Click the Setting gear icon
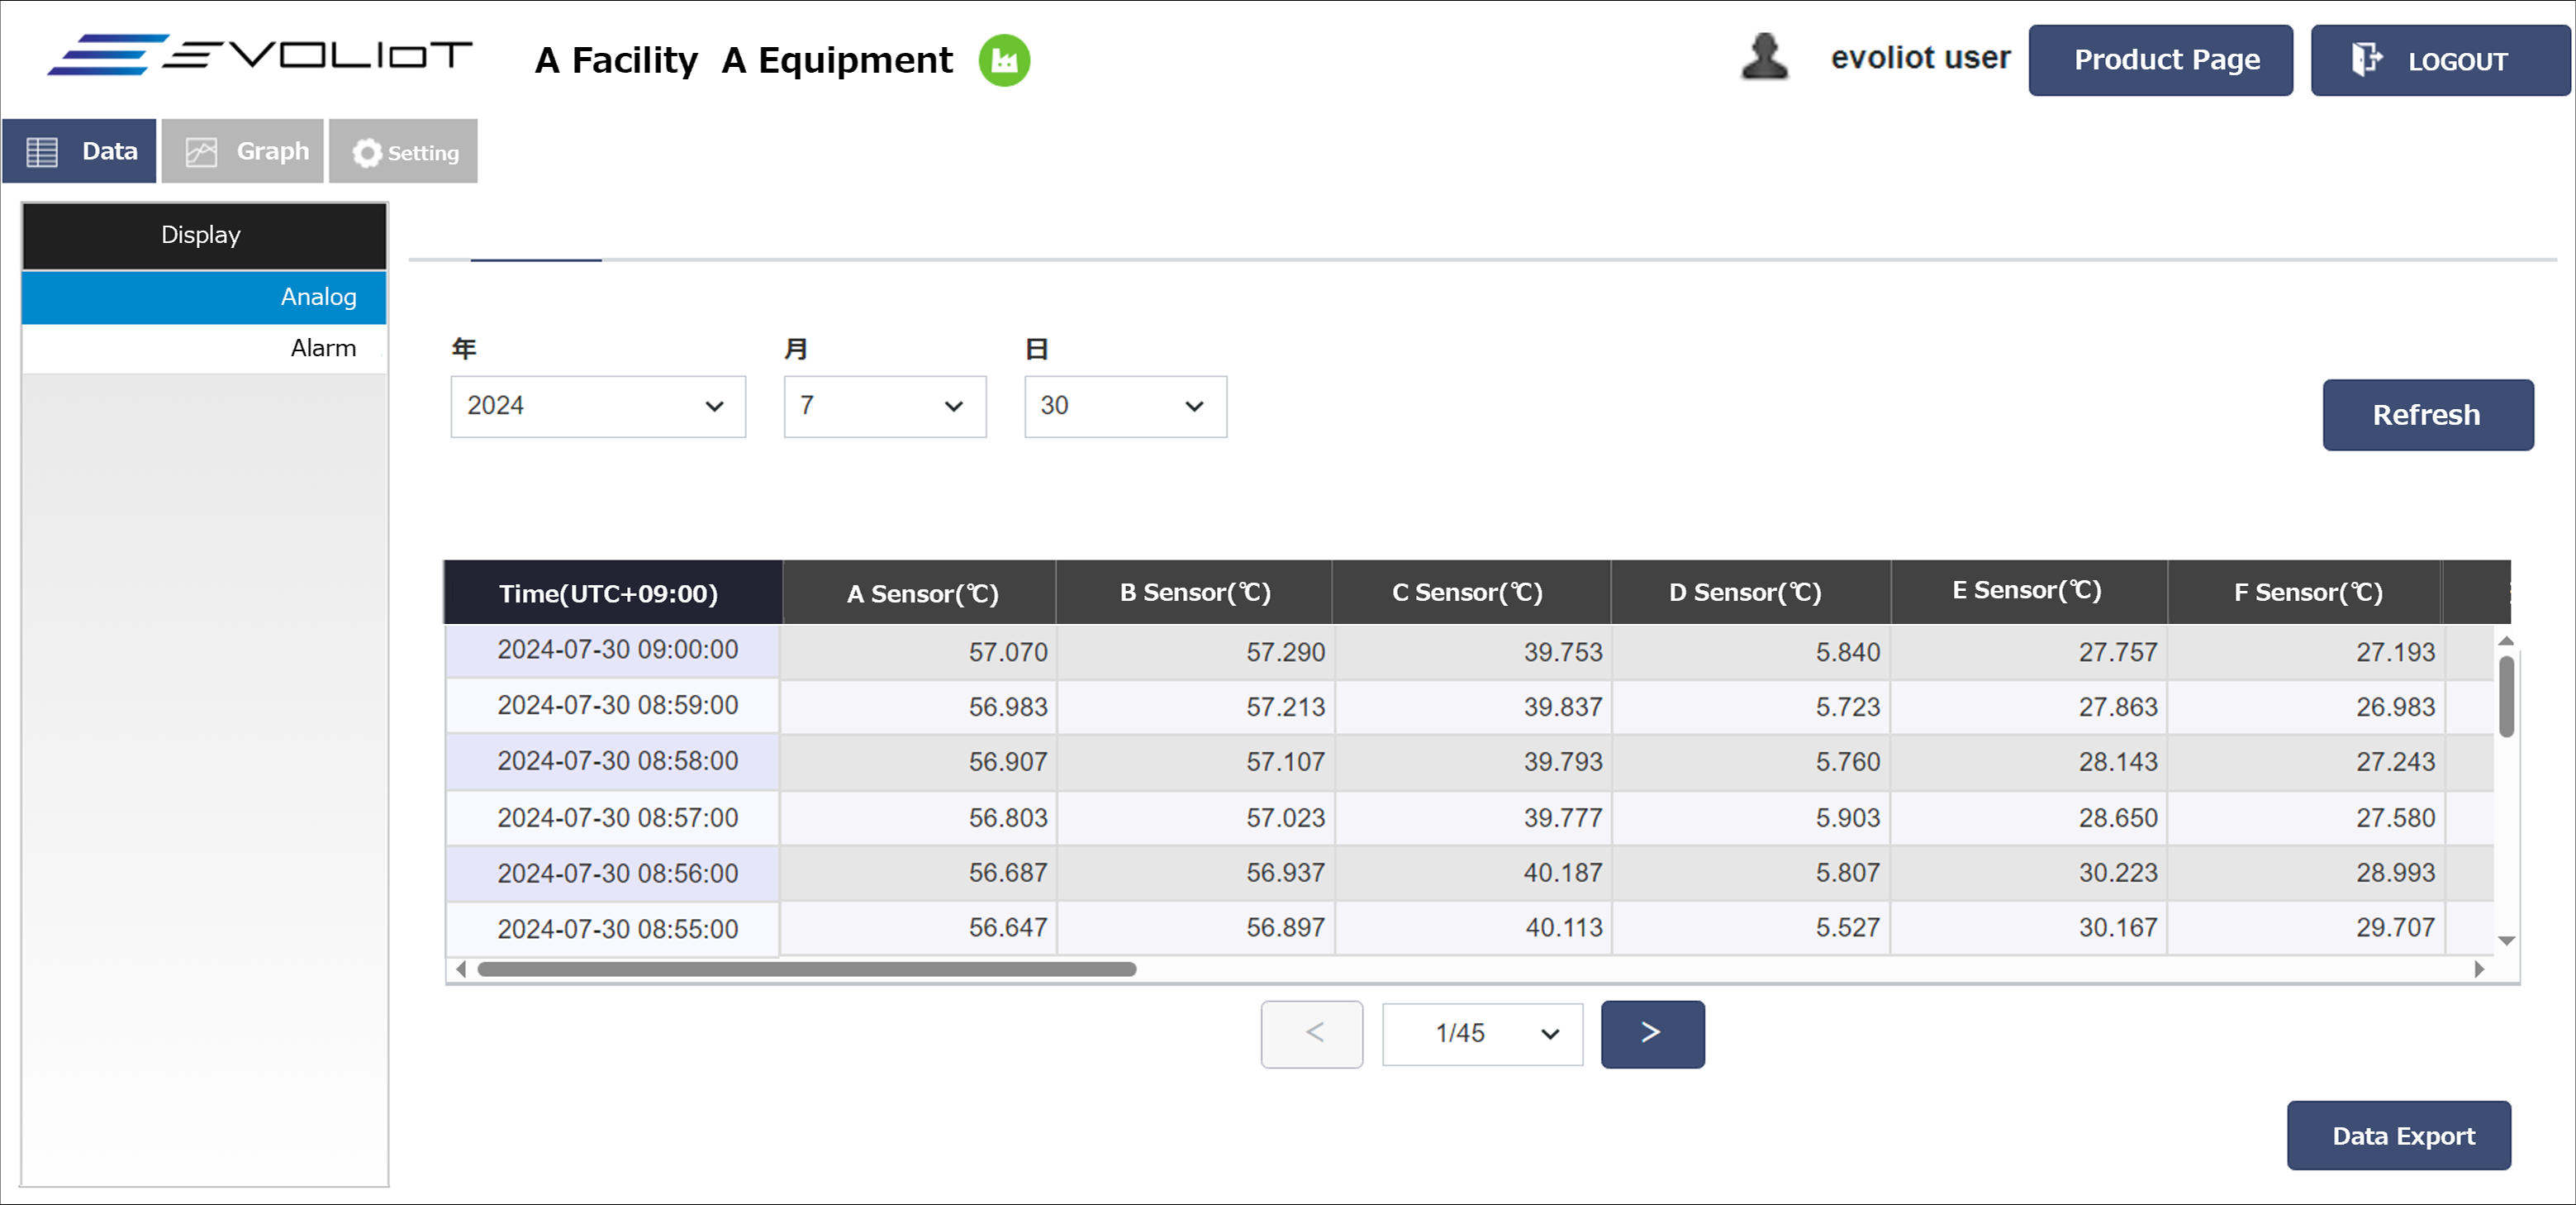The height and width of the screenshot is (1205, 2576). [367, 153]
